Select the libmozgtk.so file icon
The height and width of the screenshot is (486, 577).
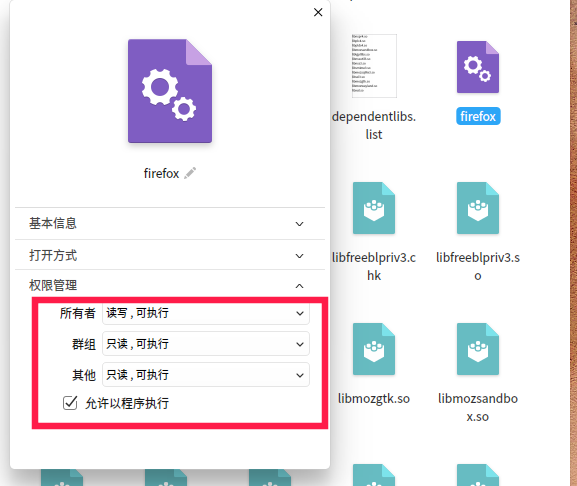[x=374, y=349]
